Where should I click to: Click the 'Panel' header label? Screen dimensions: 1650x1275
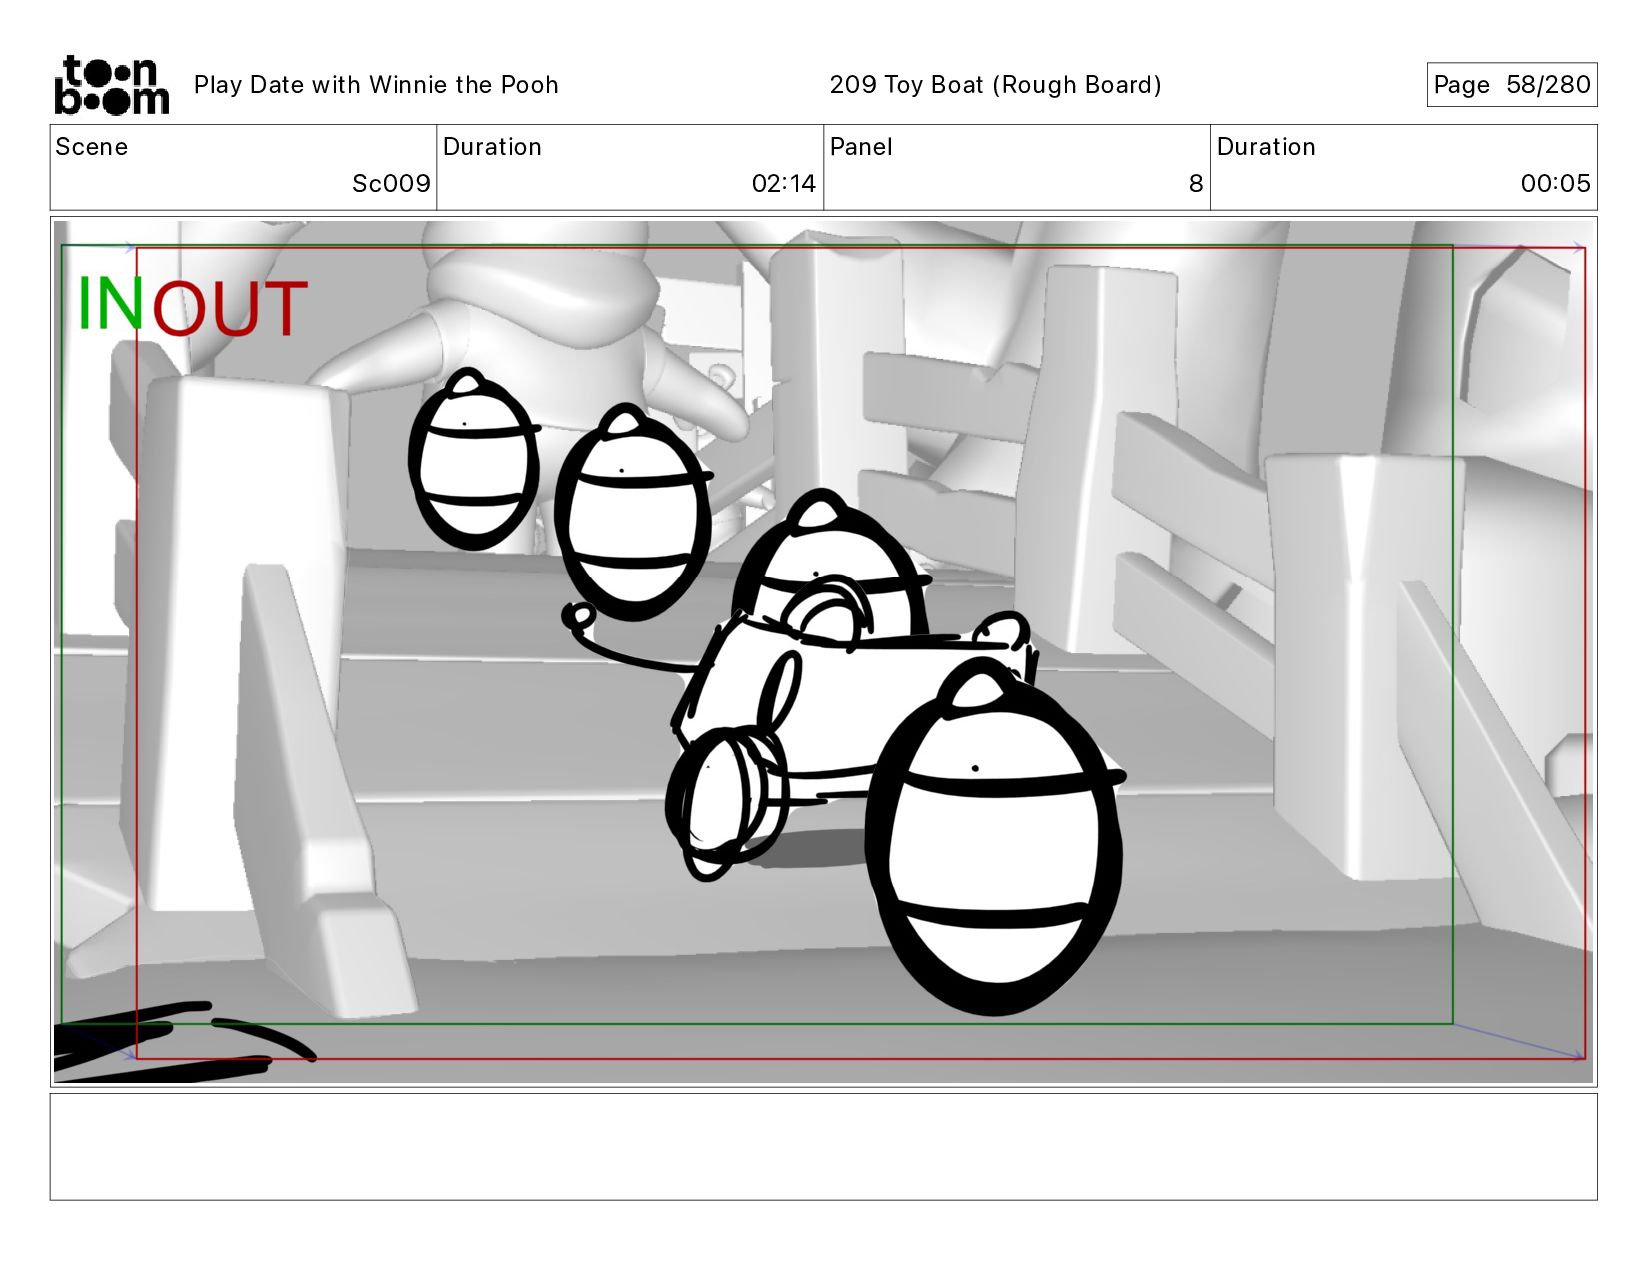861,147
